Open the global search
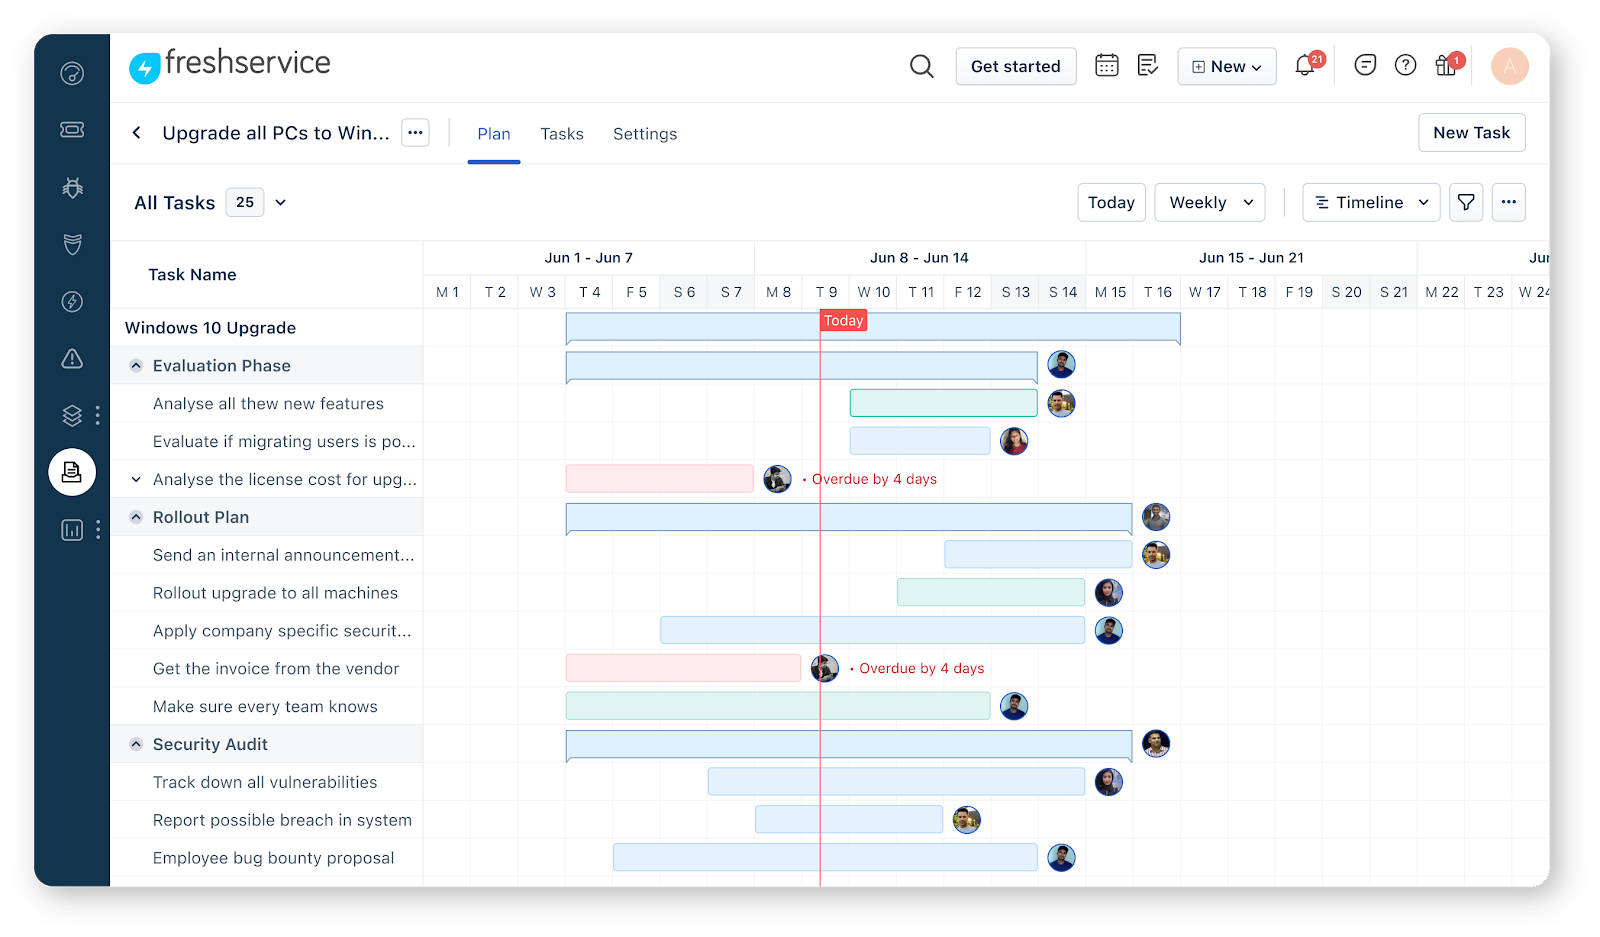Viewport: 1600px width, 937px height. (x=920, y=66)
